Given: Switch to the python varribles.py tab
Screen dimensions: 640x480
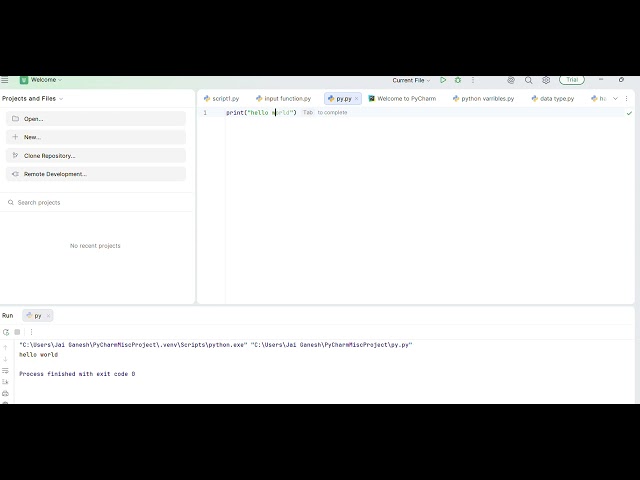Looking at the screenshot, I should (x=484, y=99).
